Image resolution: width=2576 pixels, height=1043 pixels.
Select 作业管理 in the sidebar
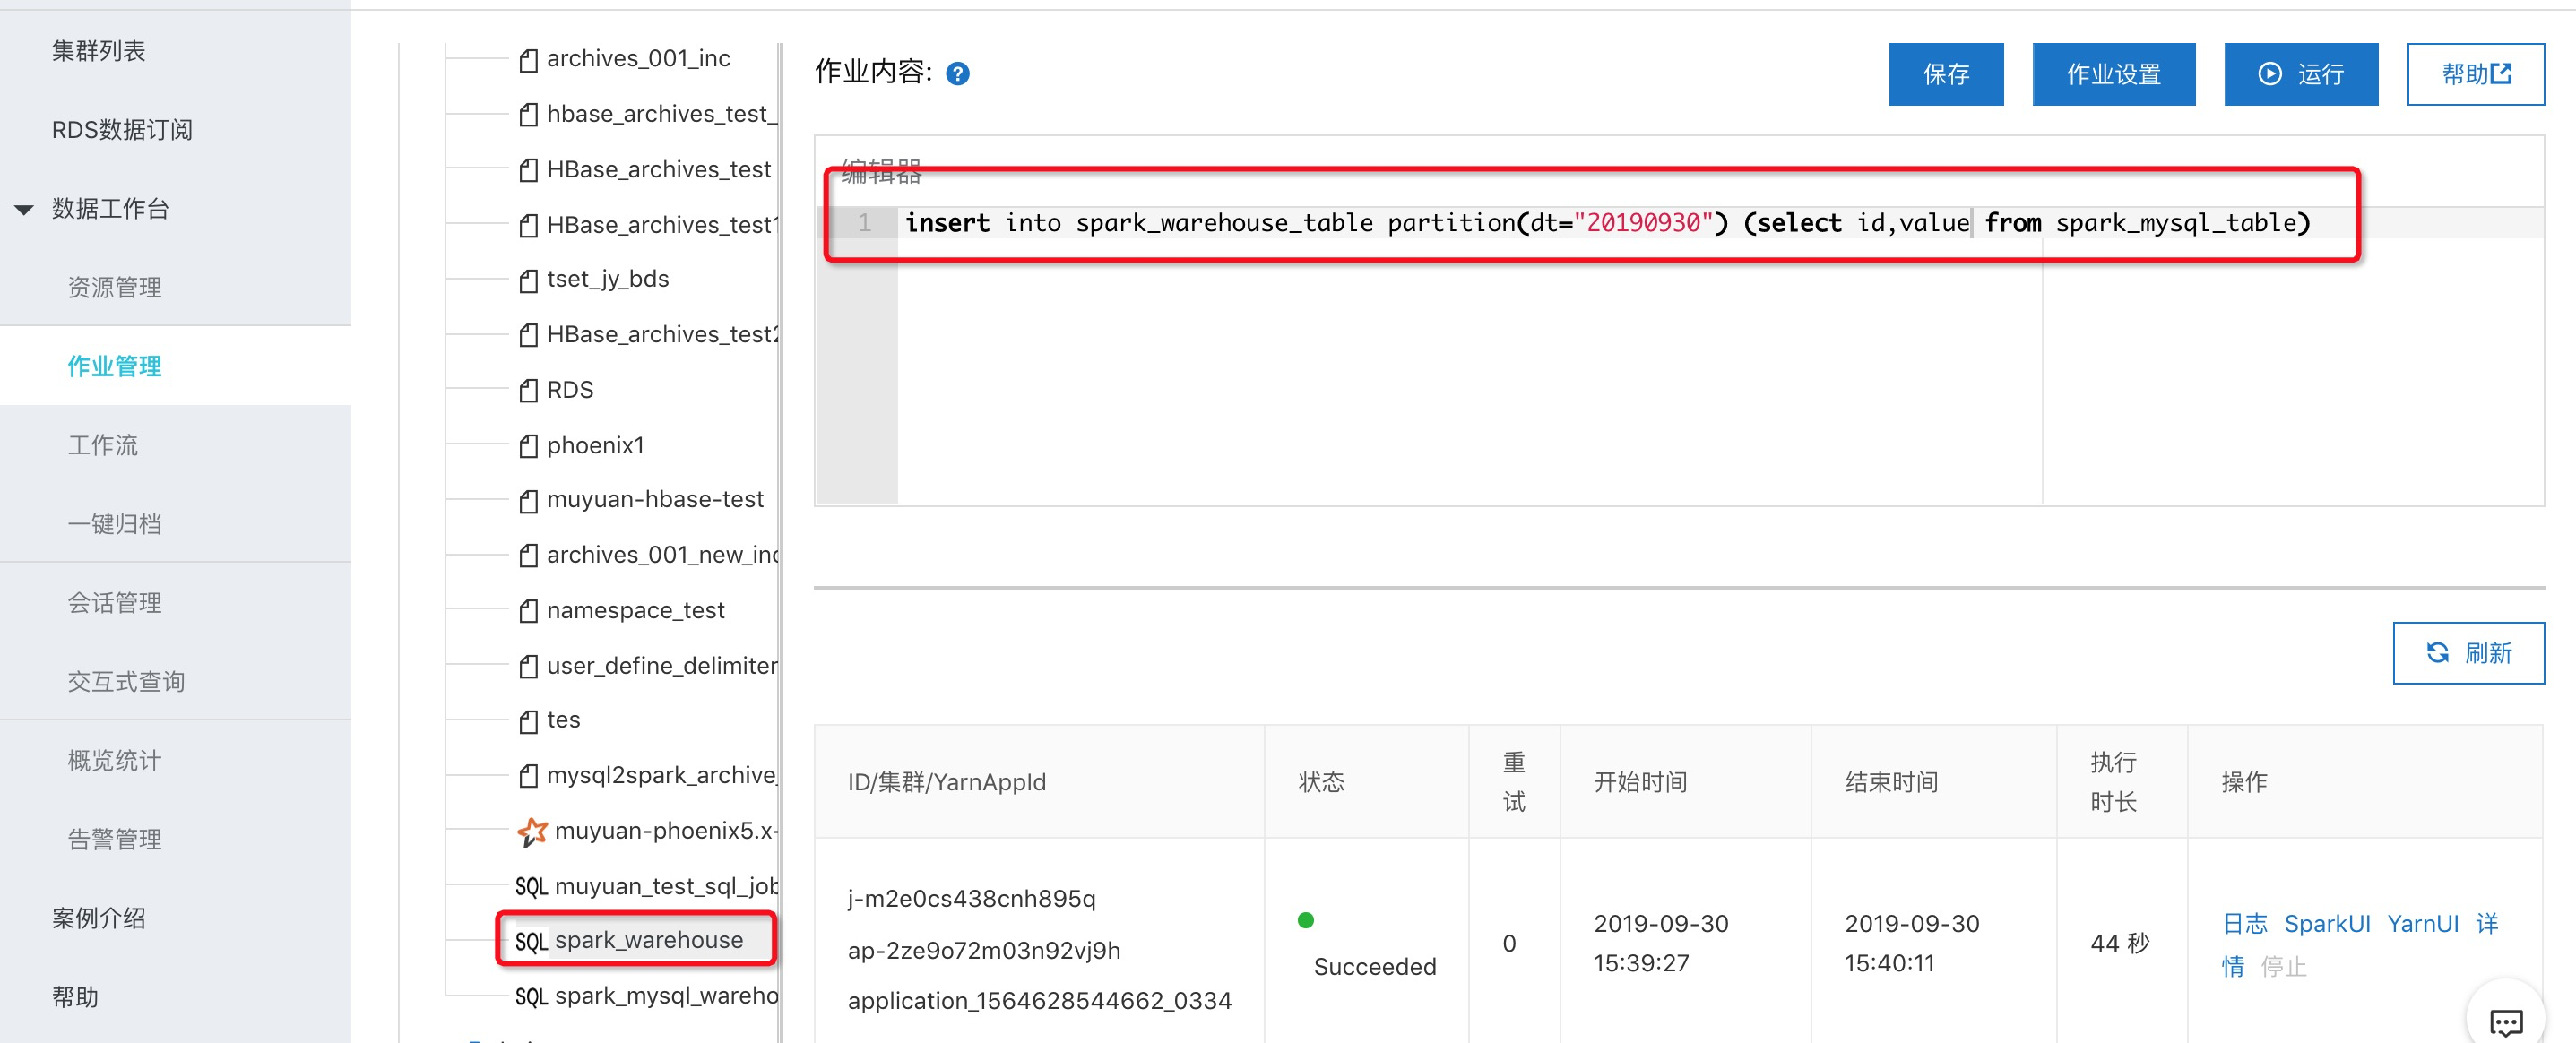114,367
